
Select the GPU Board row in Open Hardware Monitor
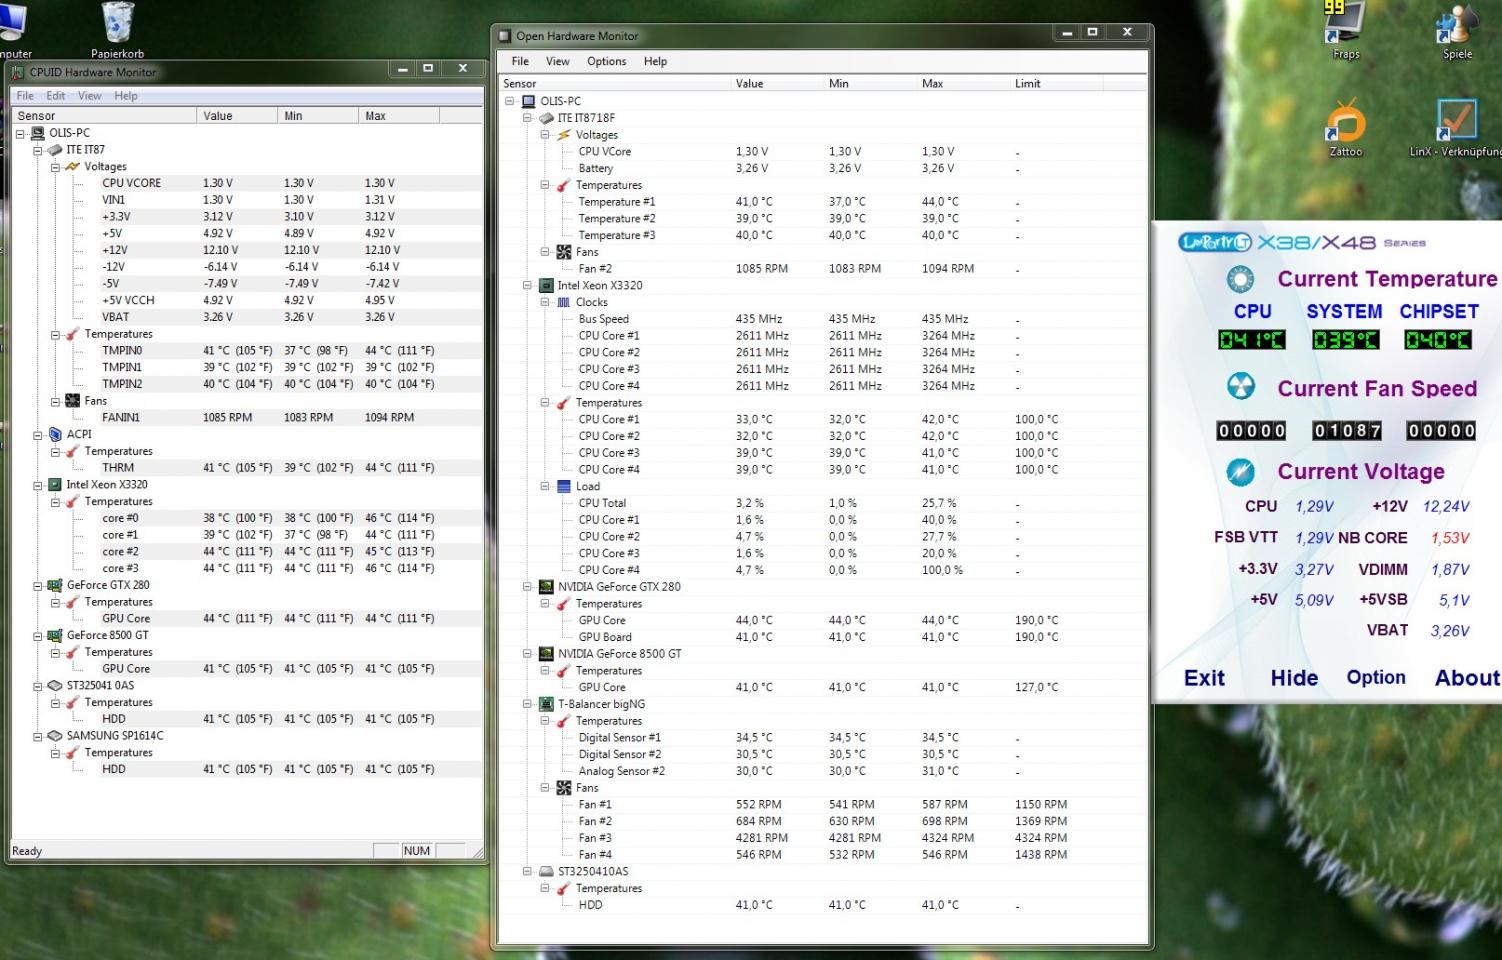click(x=822, y=637)
